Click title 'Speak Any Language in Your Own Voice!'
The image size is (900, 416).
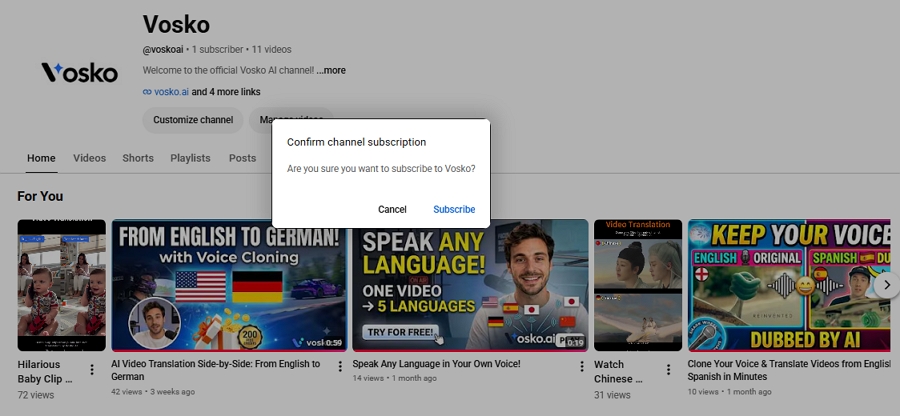(x=436, y=364)
